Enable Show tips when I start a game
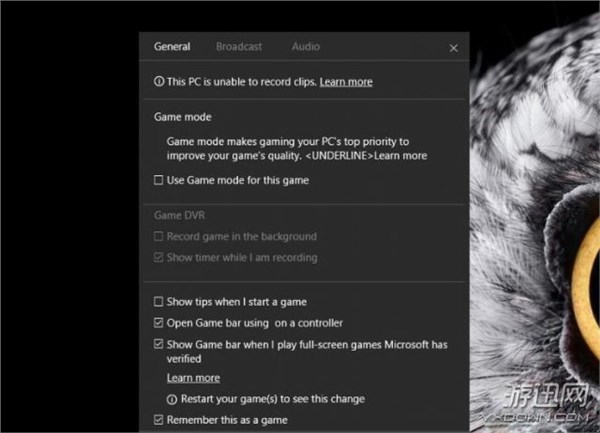 pos(158,301)
